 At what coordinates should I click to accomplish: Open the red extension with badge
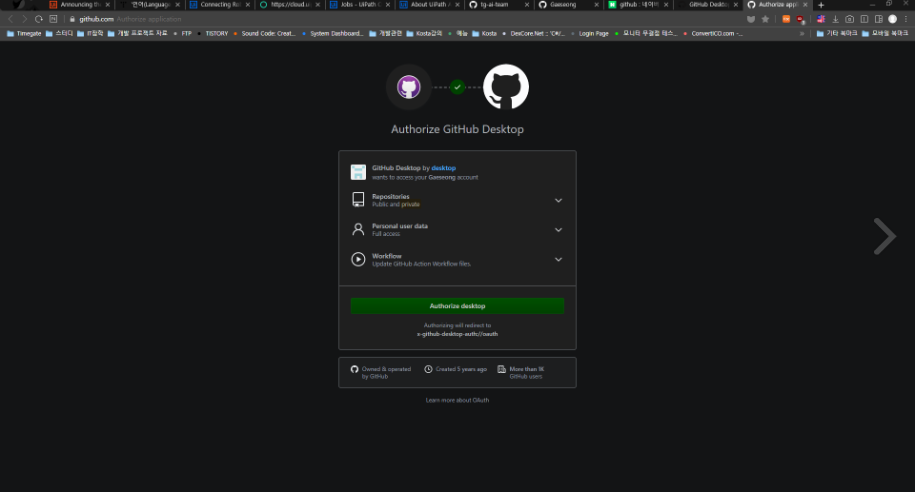pyautogui.click(x=800, y=20)
